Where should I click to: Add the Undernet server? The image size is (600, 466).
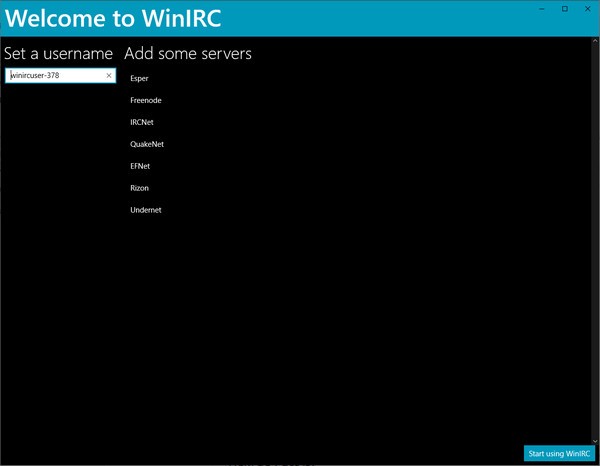[x=146, y=210]
